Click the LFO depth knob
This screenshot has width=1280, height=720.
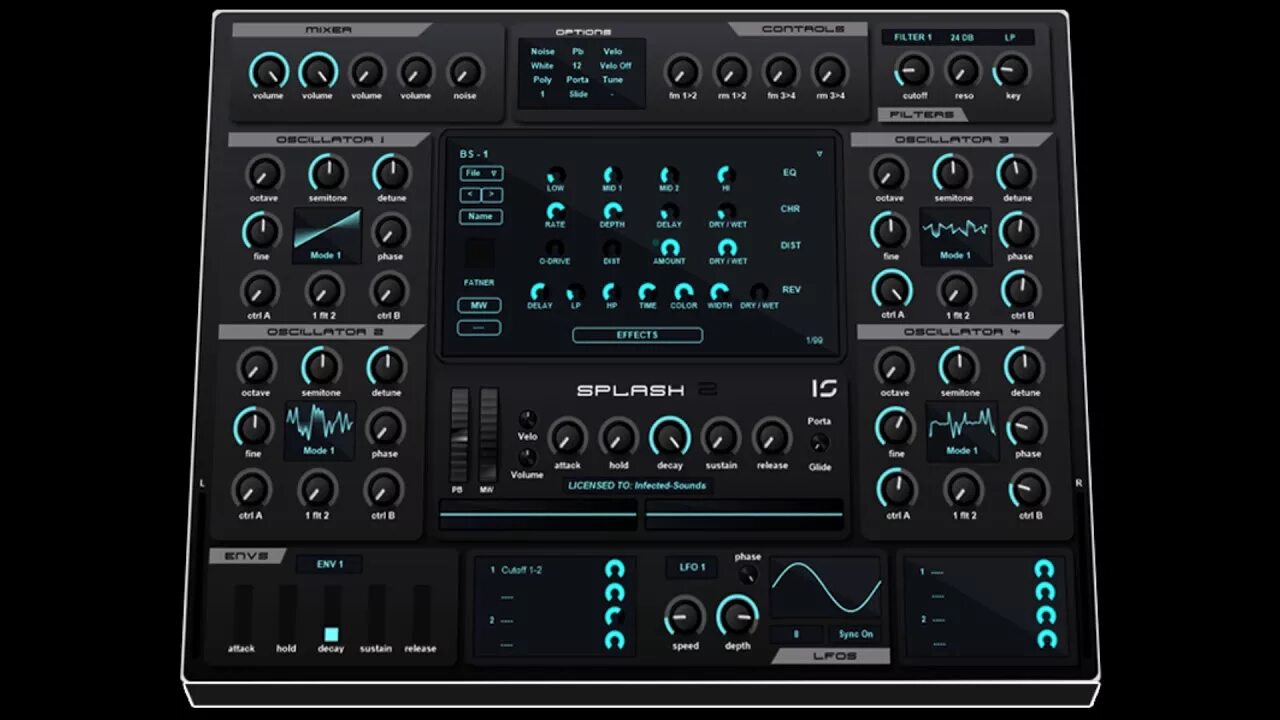coord(737,616)
